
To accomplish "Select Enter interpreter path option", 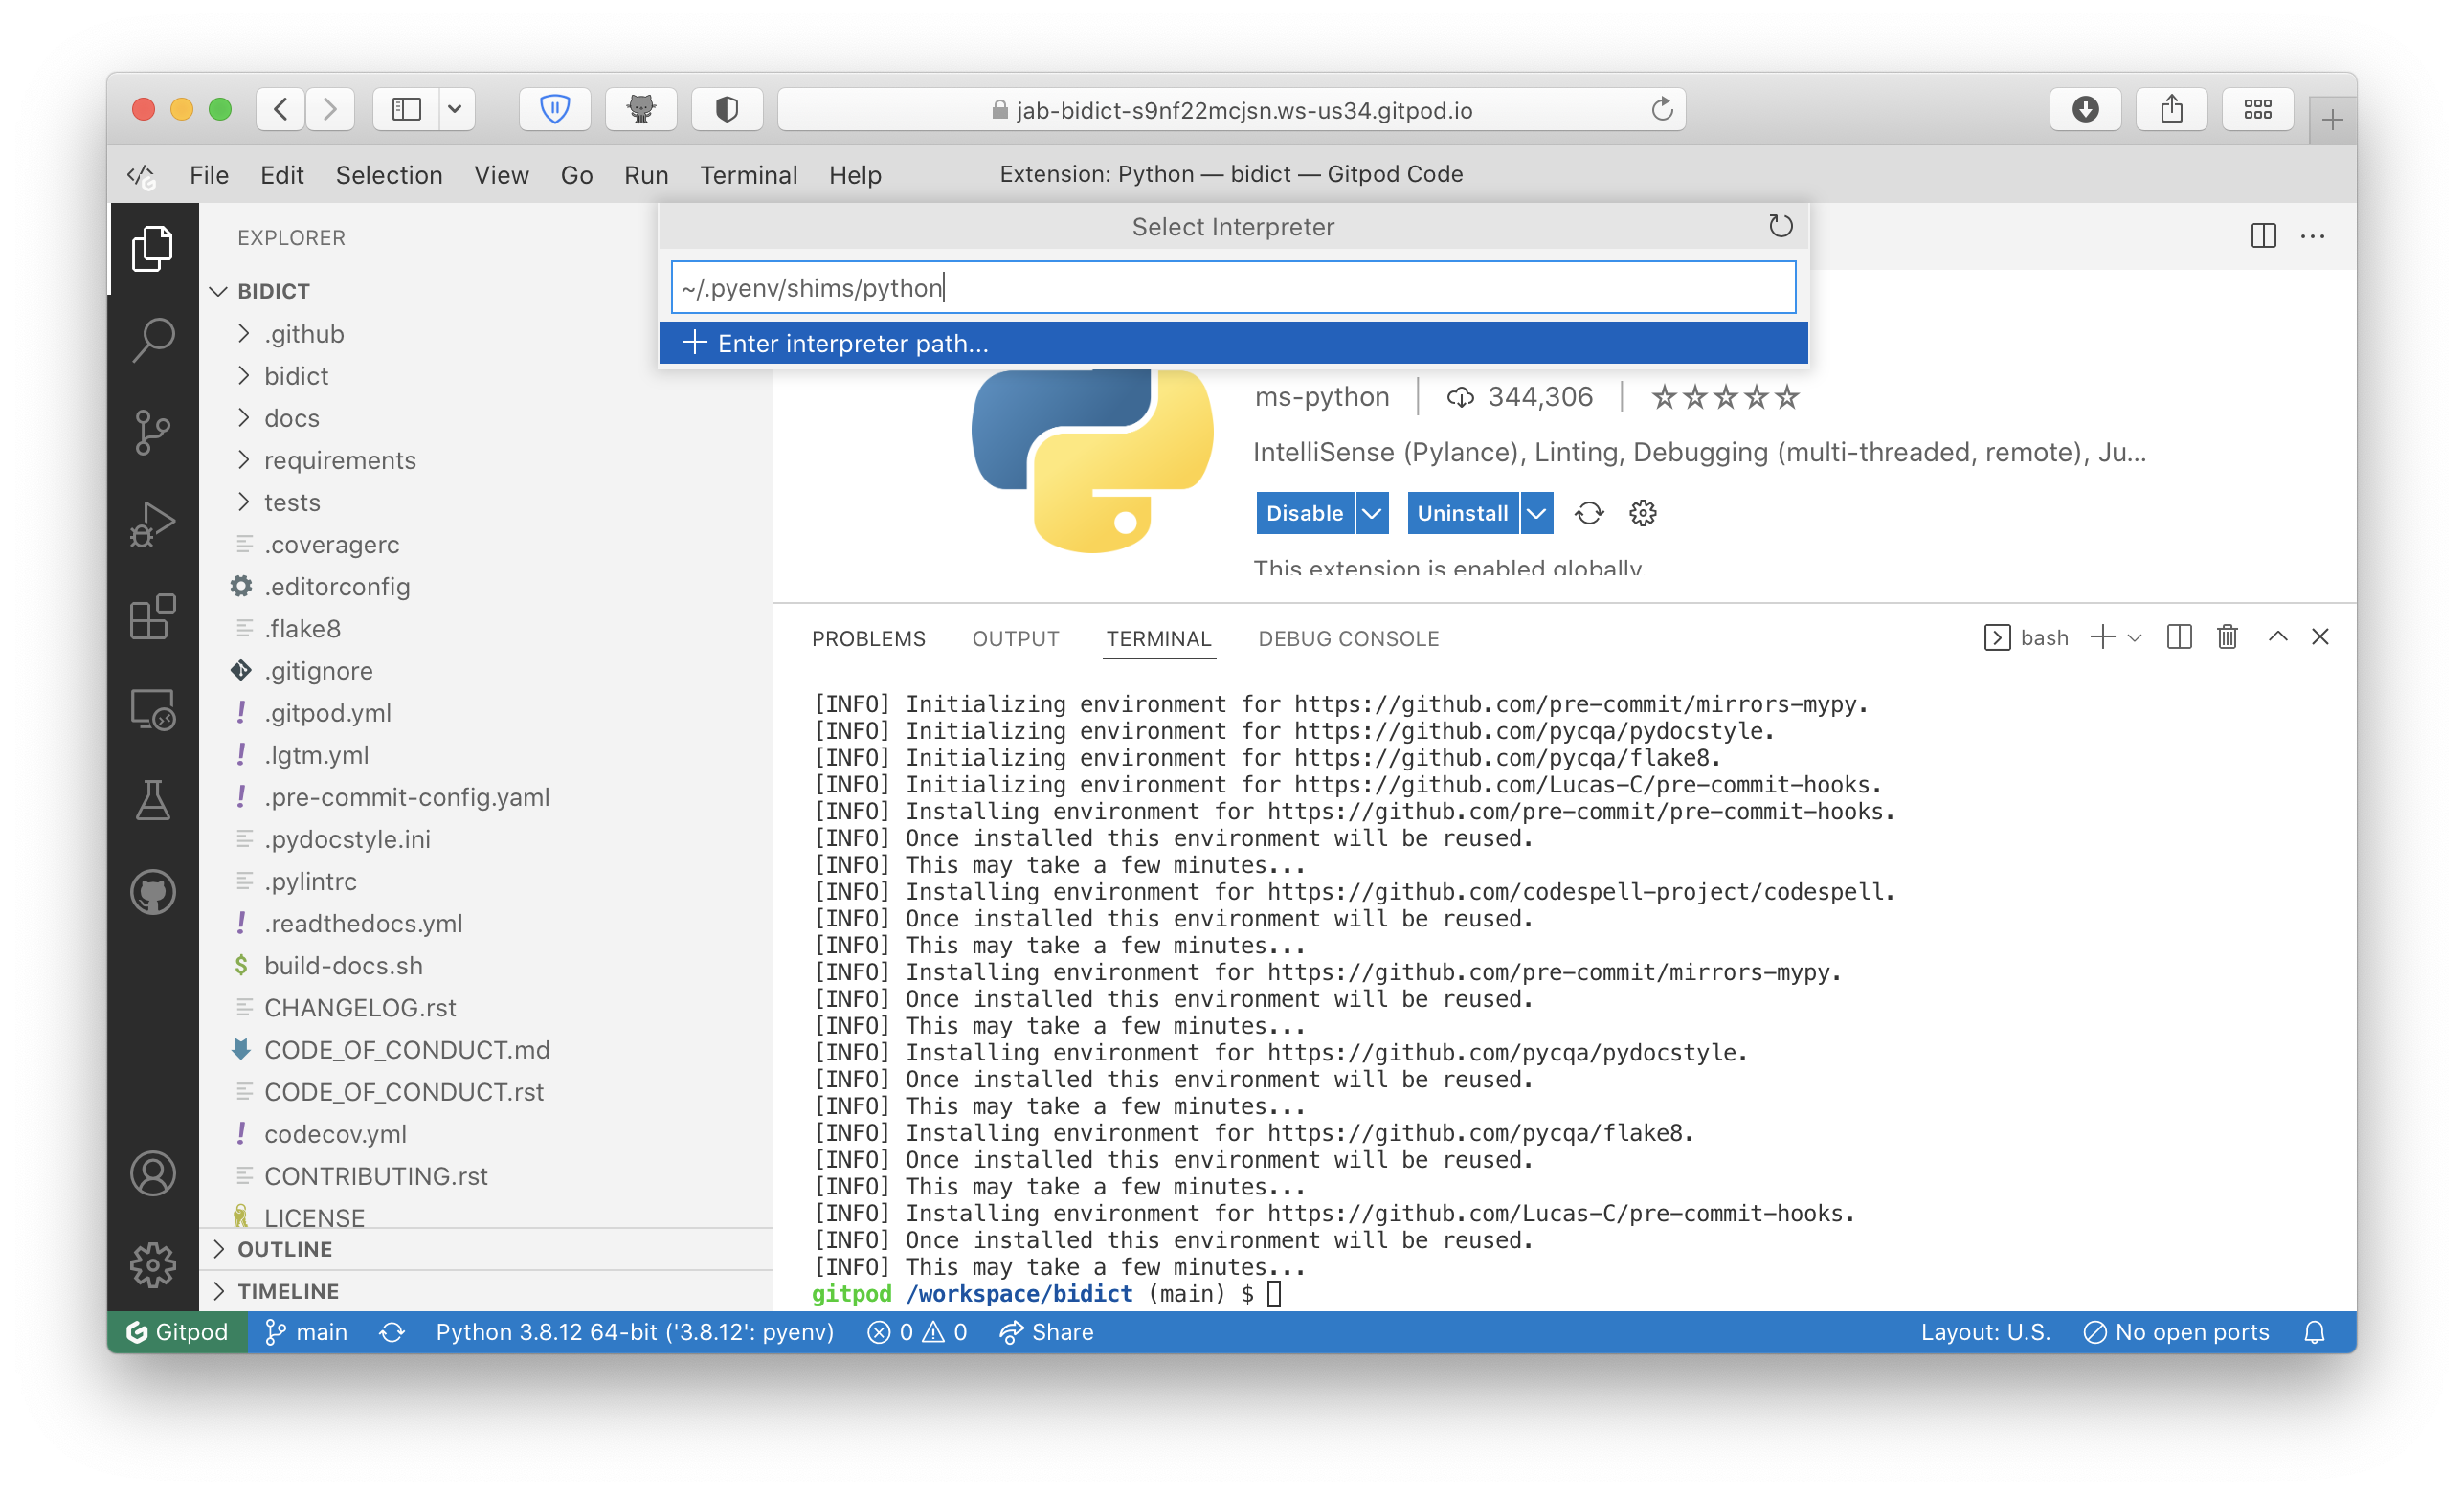I will (x=1233, y=343).
